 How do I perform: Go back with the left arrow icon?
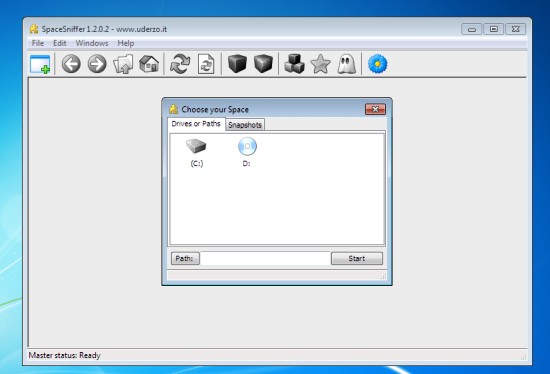tap(71, 64)
